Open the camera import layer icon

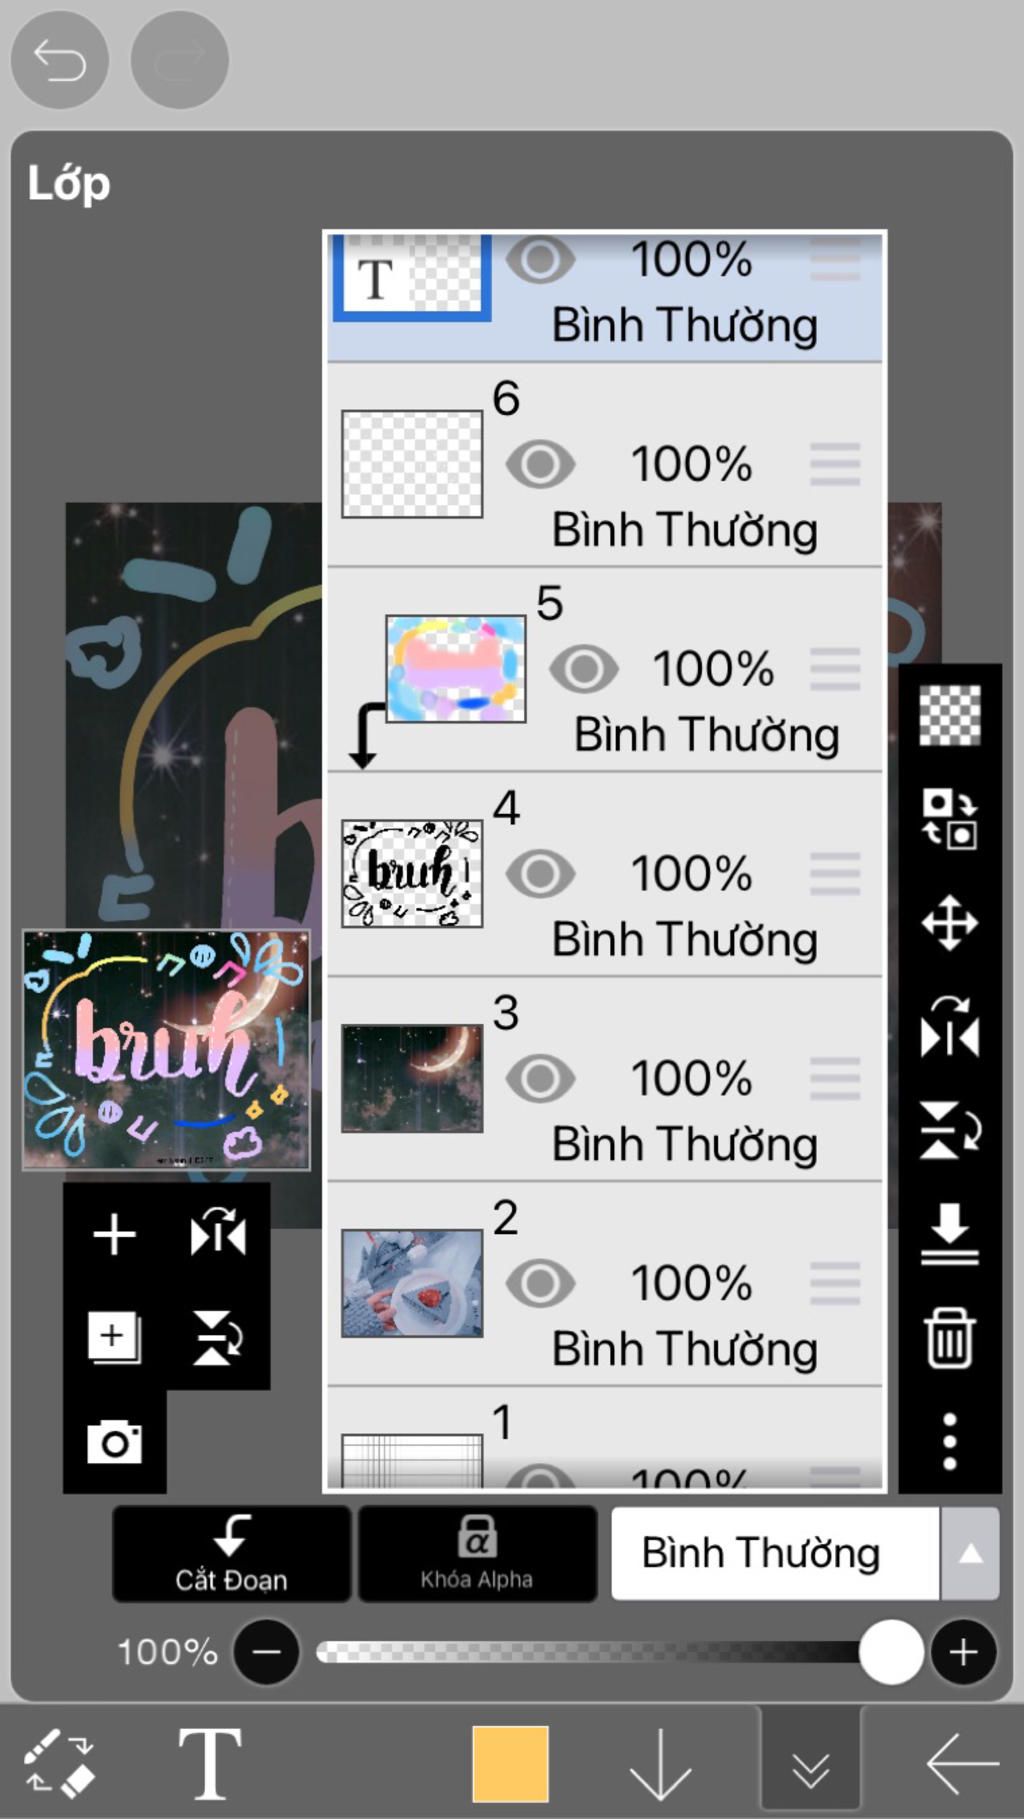pos(114,1441)
